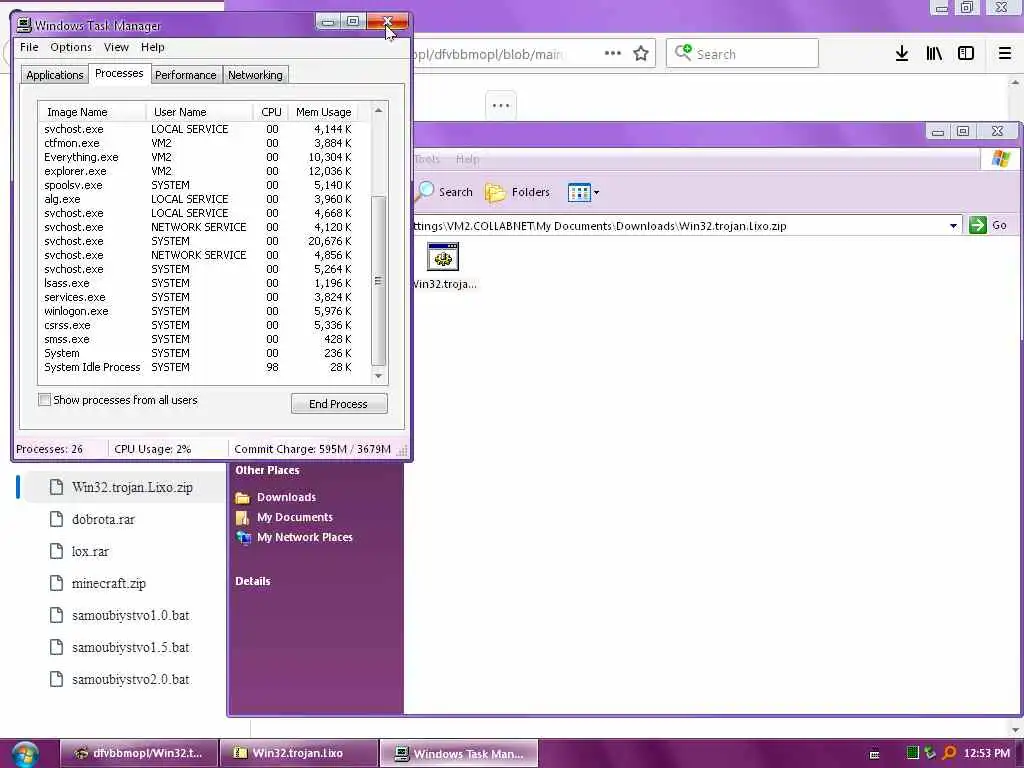The height and width of the screenshot is (768, 1024).
Task: Click process list scroll up arrow
Action: click(378, 110)
